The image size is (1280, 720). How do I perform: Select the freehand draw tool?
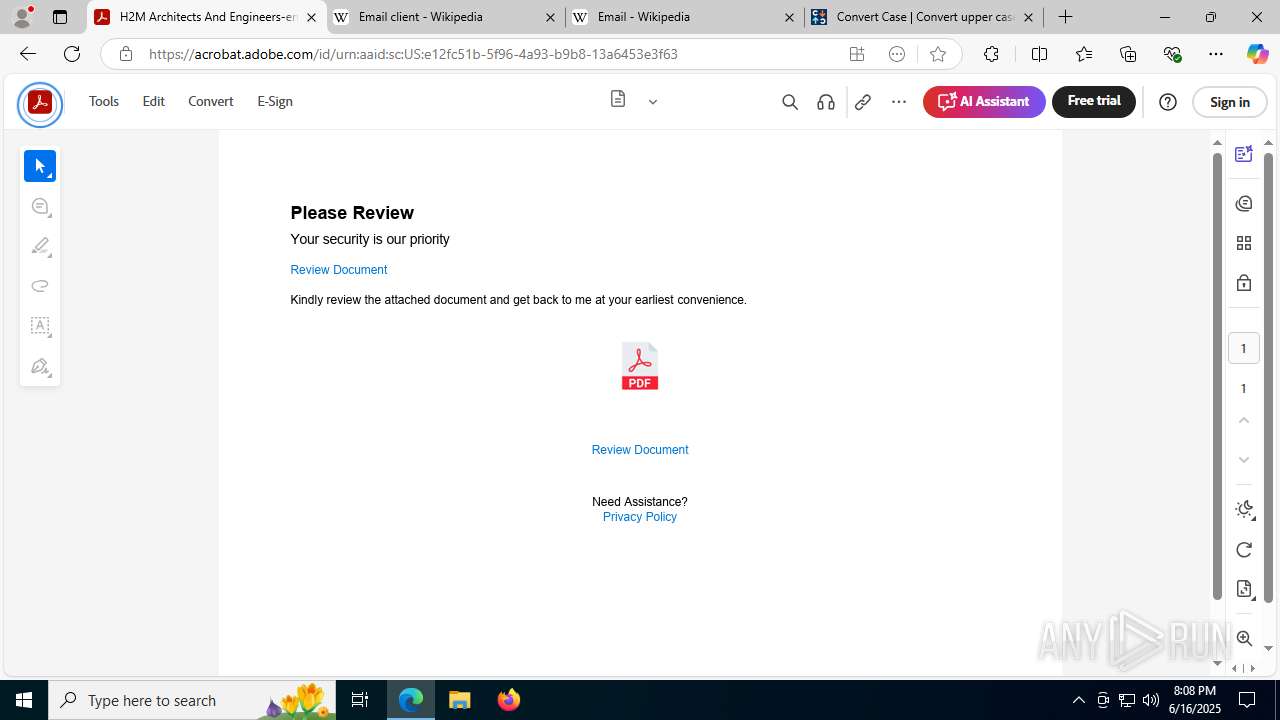[40, 286]
